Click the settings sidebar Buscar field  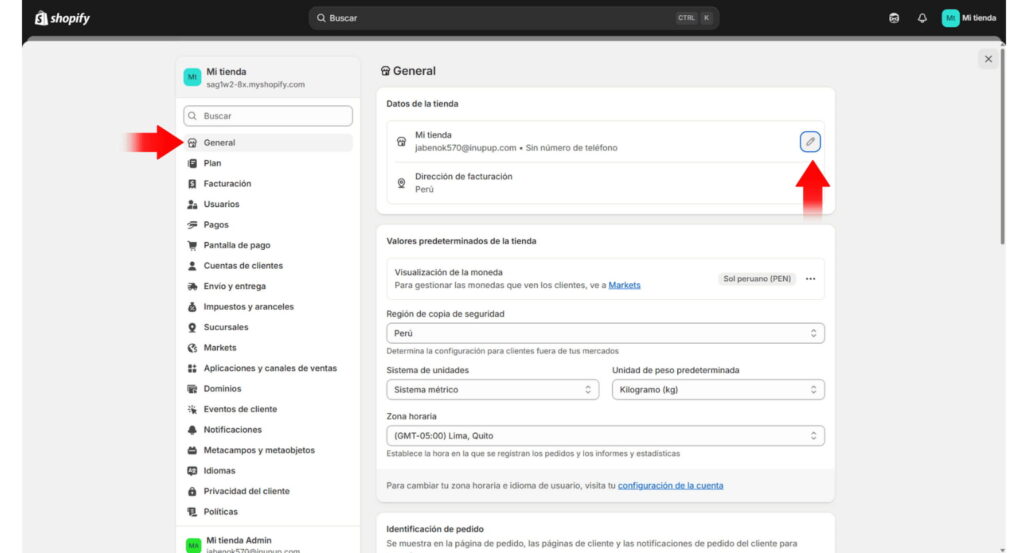coord(268,116)
